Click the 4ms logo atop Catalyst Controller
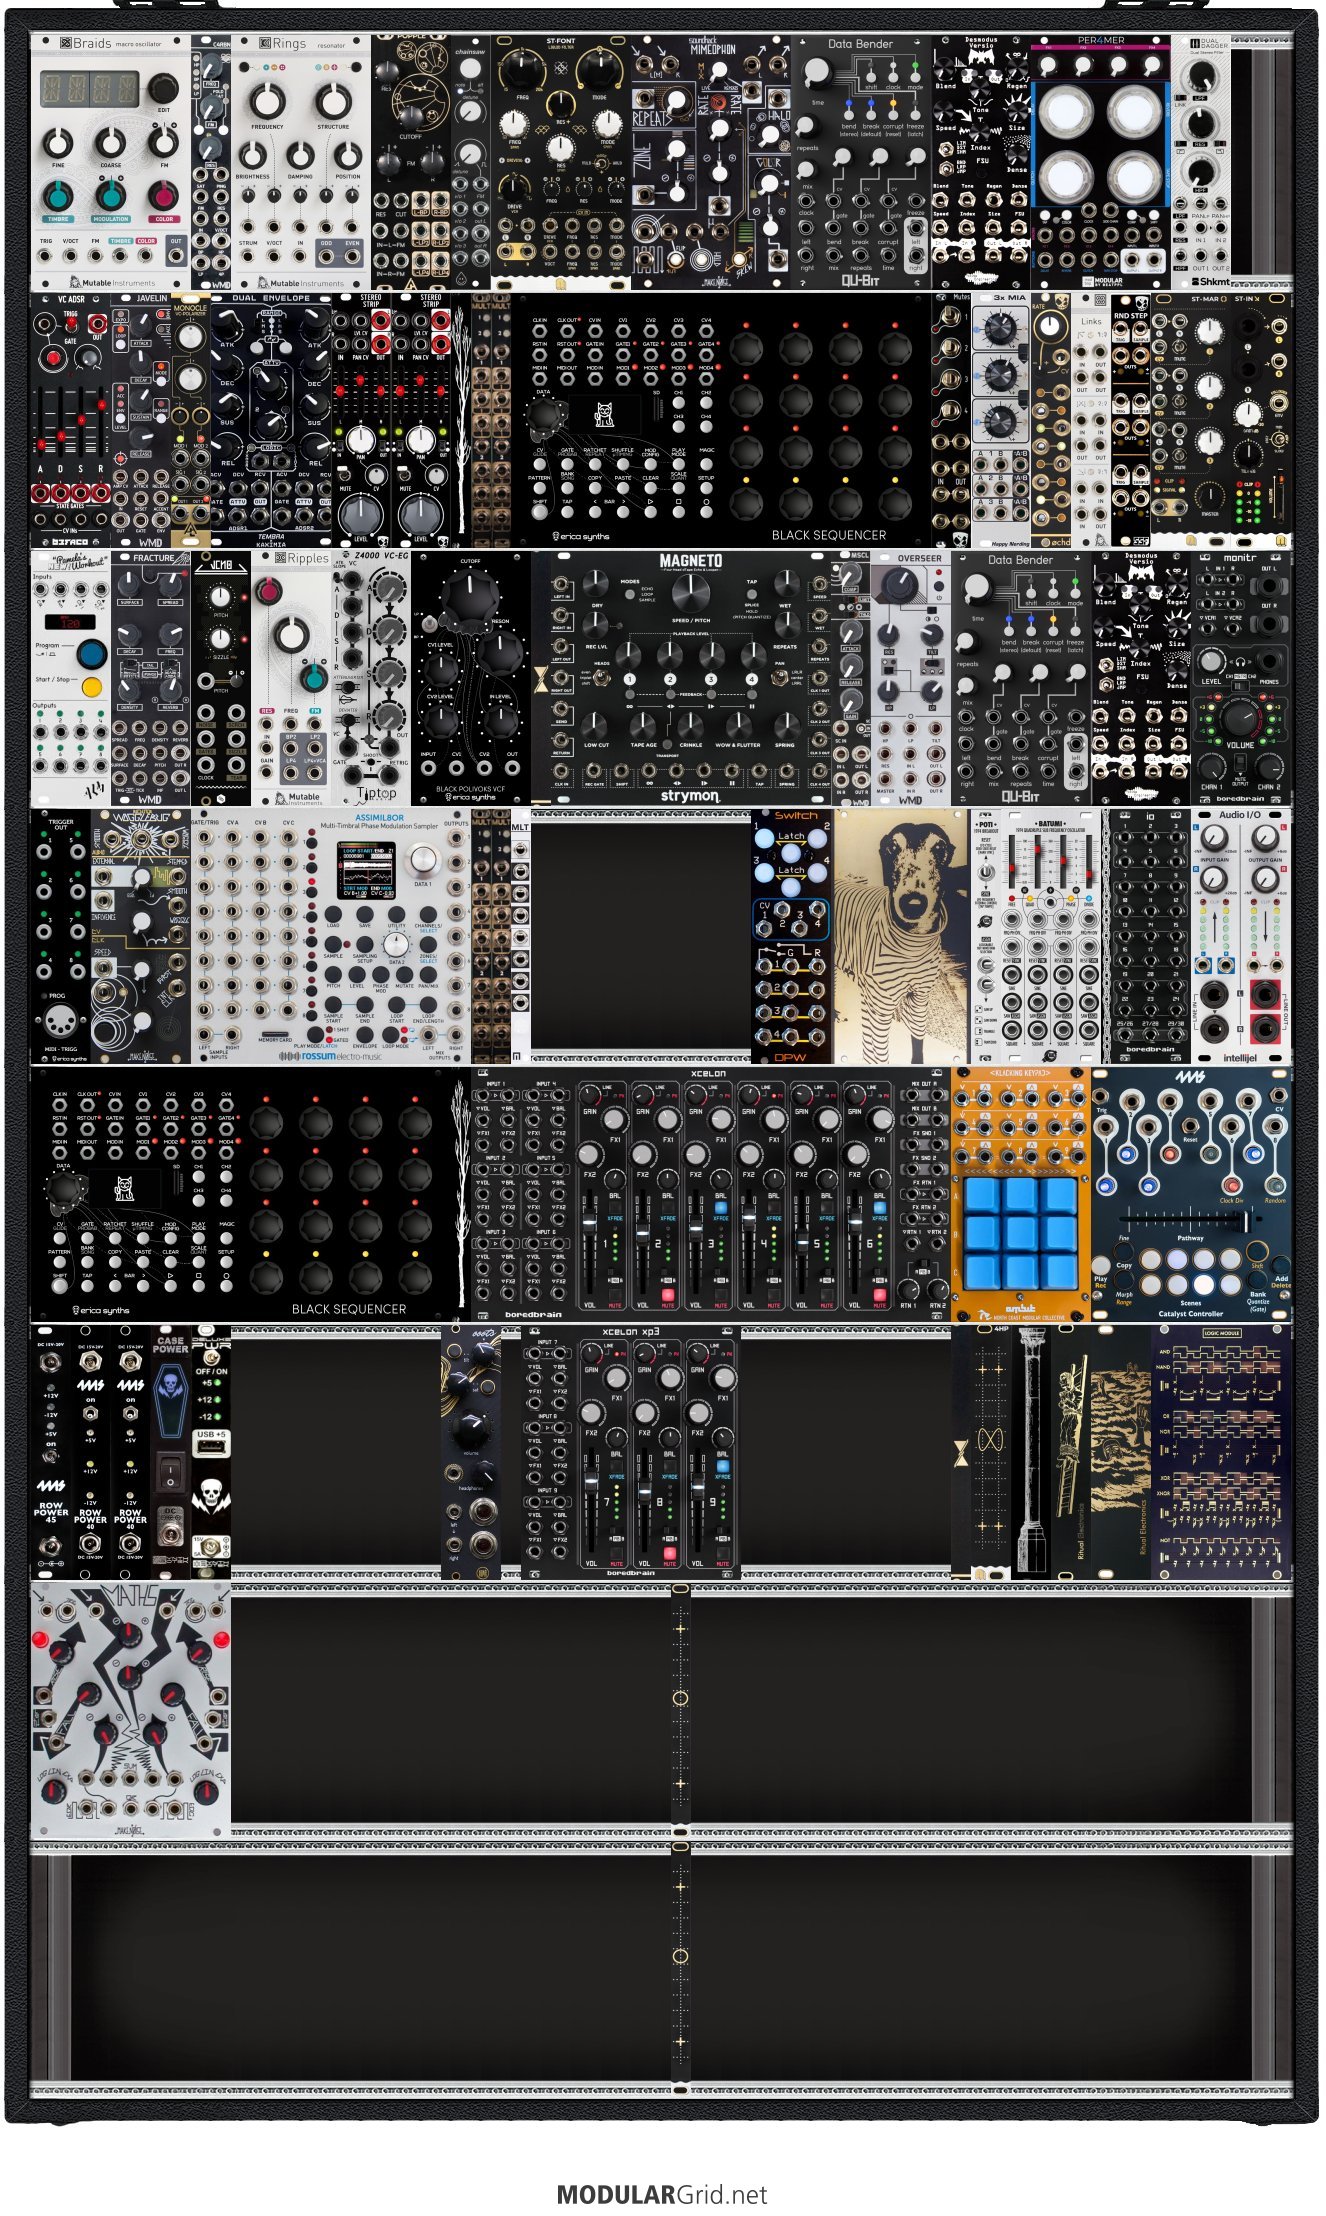Image resolution: width=1326 pixels, height=2216 pixels. 1190,1077
